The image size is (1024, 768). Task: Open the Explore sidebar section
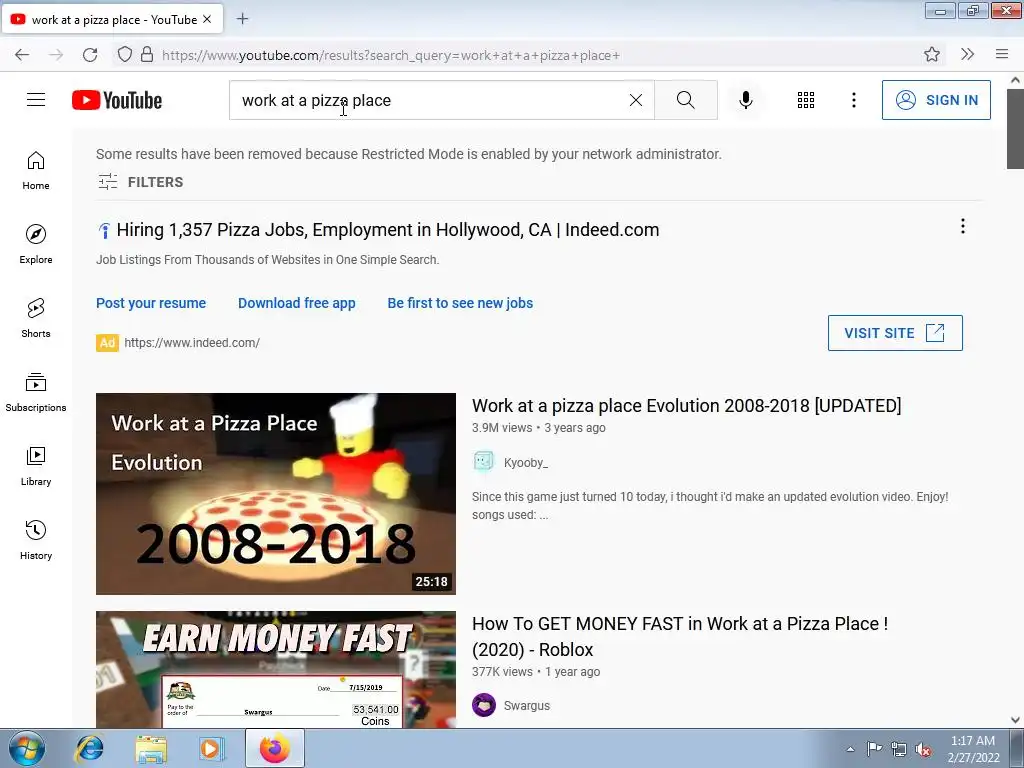tap(36, 244)
